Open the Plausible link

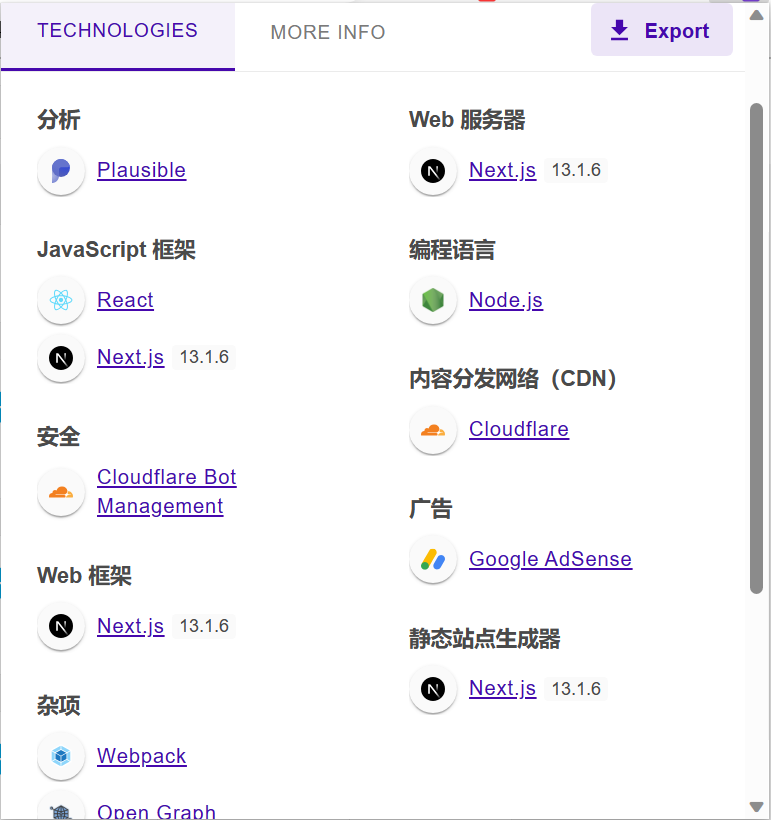point(141,171)
